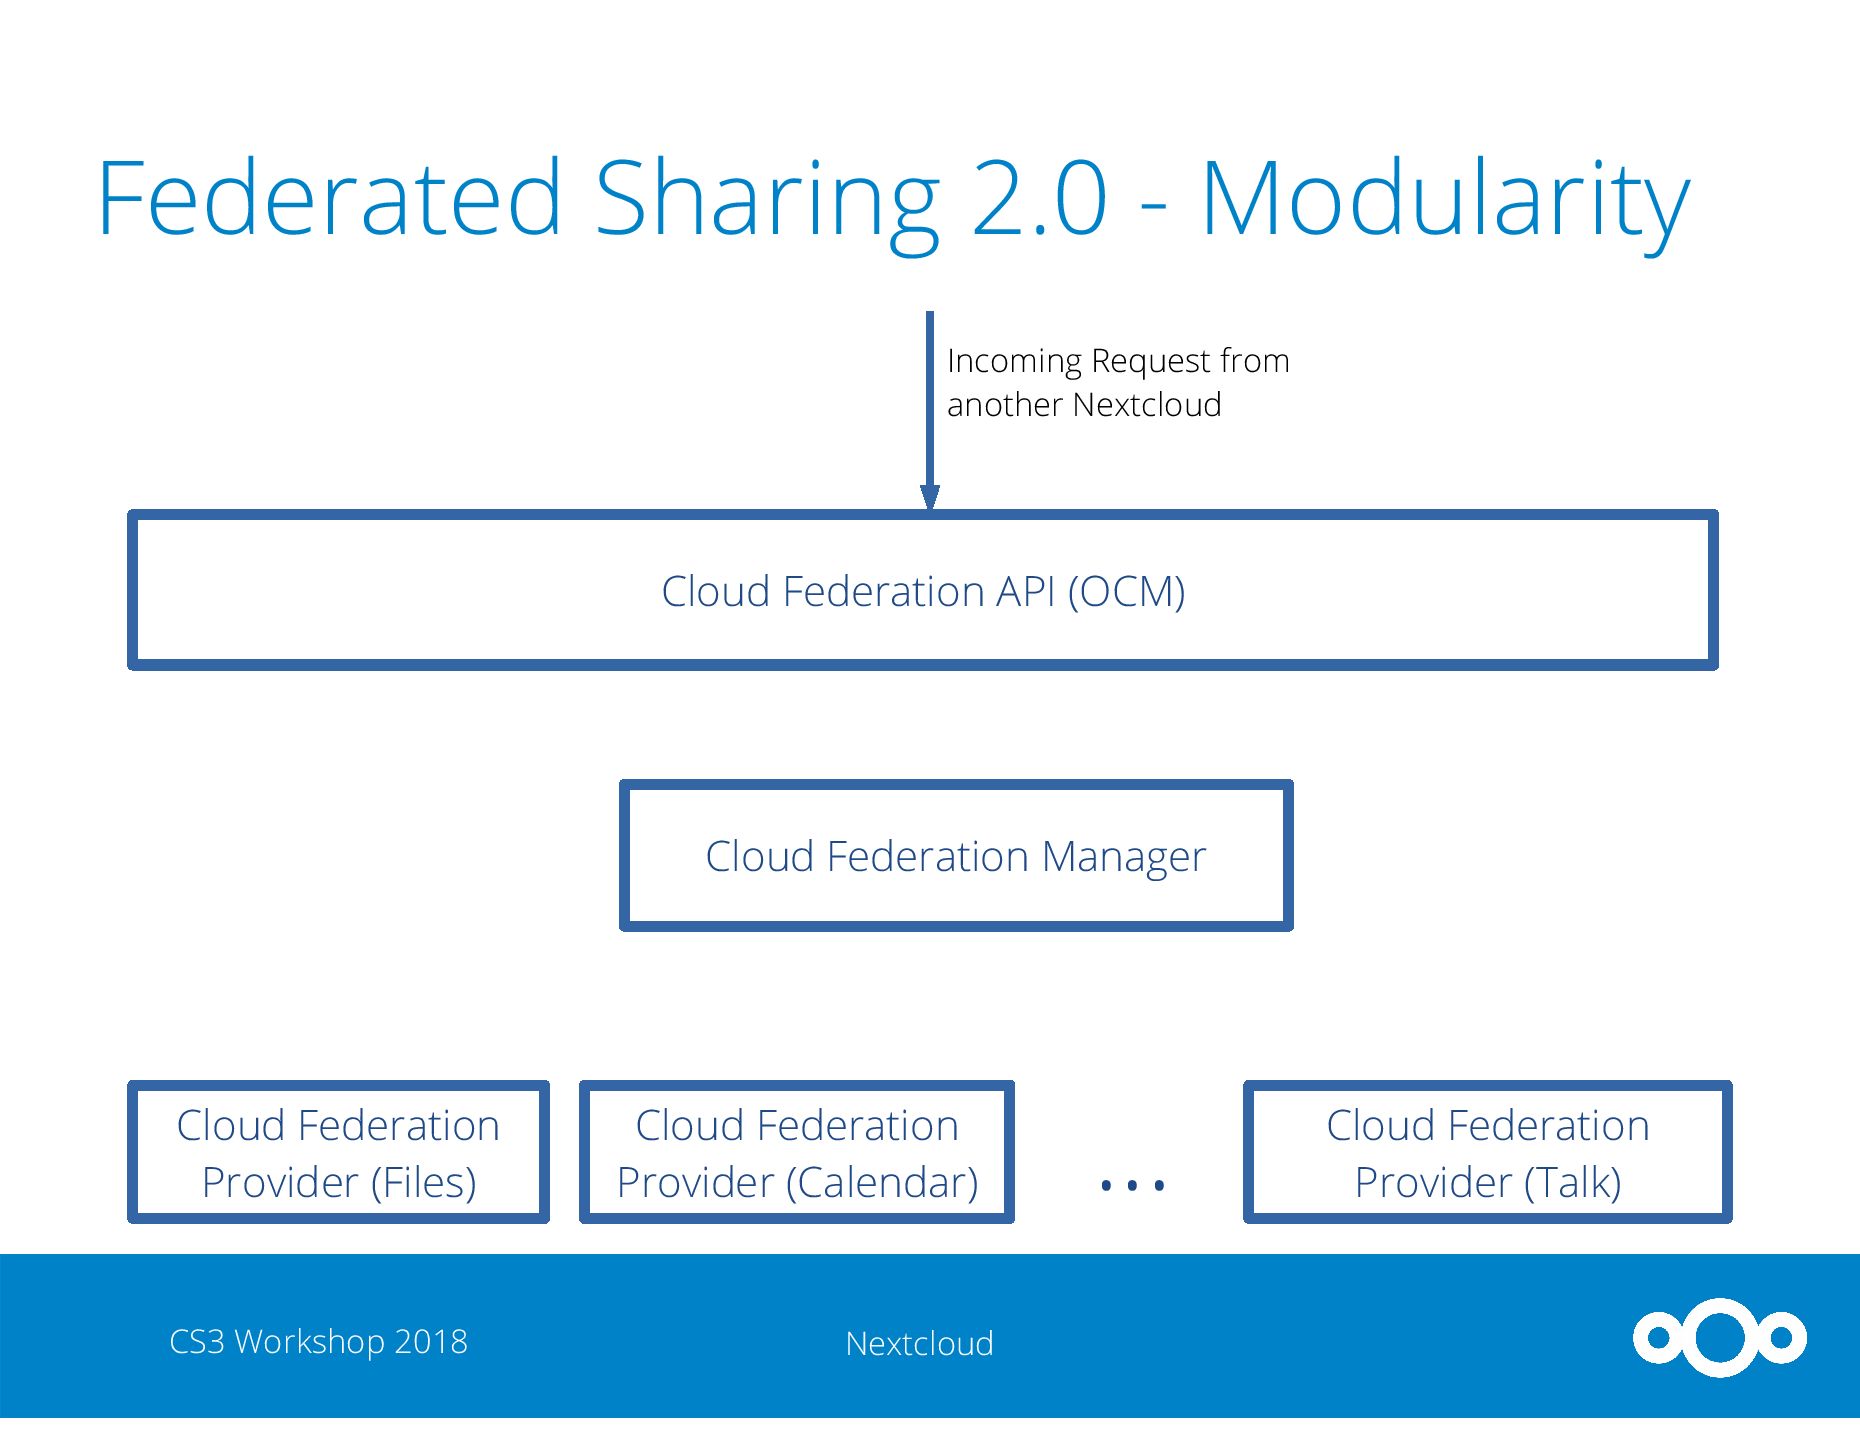The height and width of the screenshot is (1440, 1860).
Task: Click the Nextcloud logo icon in footer
Action: (1720, 1337)
